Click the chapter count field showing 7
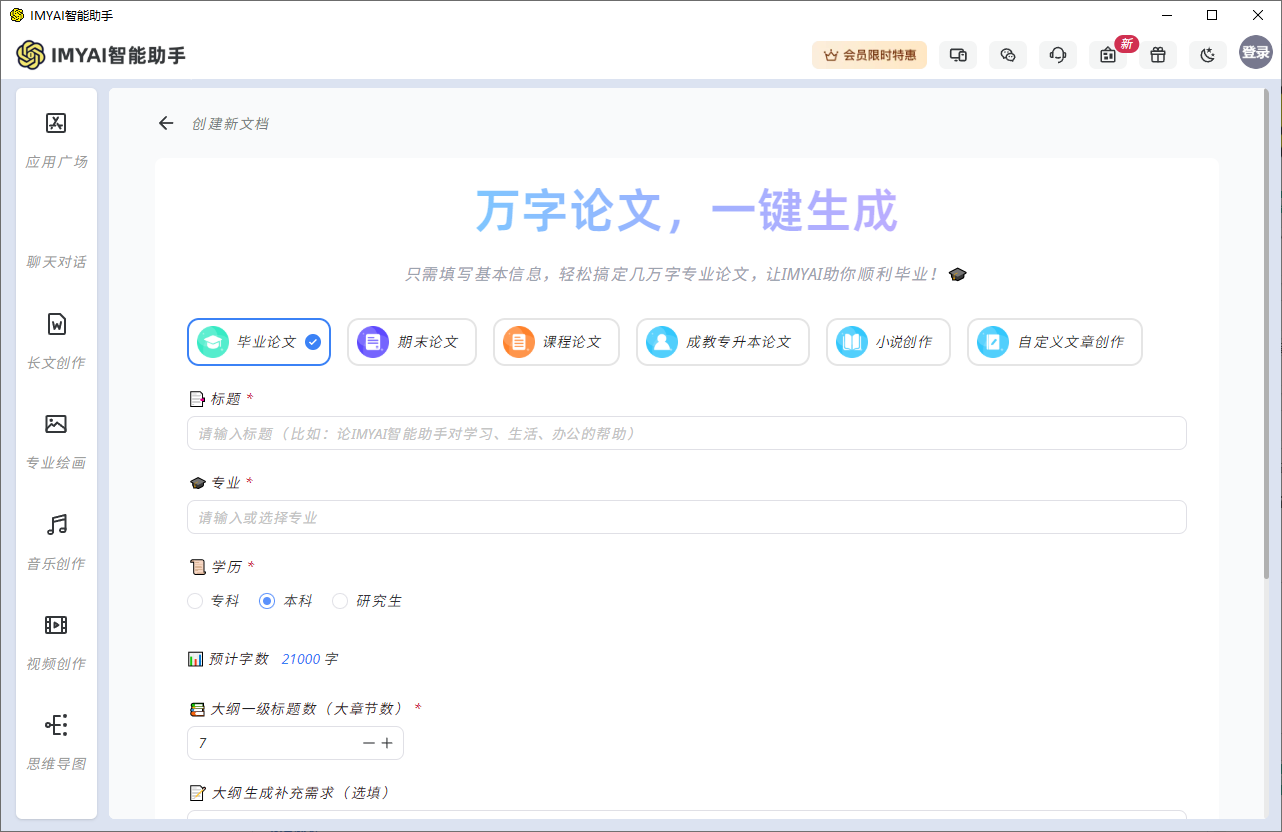Screen dimensions: 1282x832 (296, 743)
